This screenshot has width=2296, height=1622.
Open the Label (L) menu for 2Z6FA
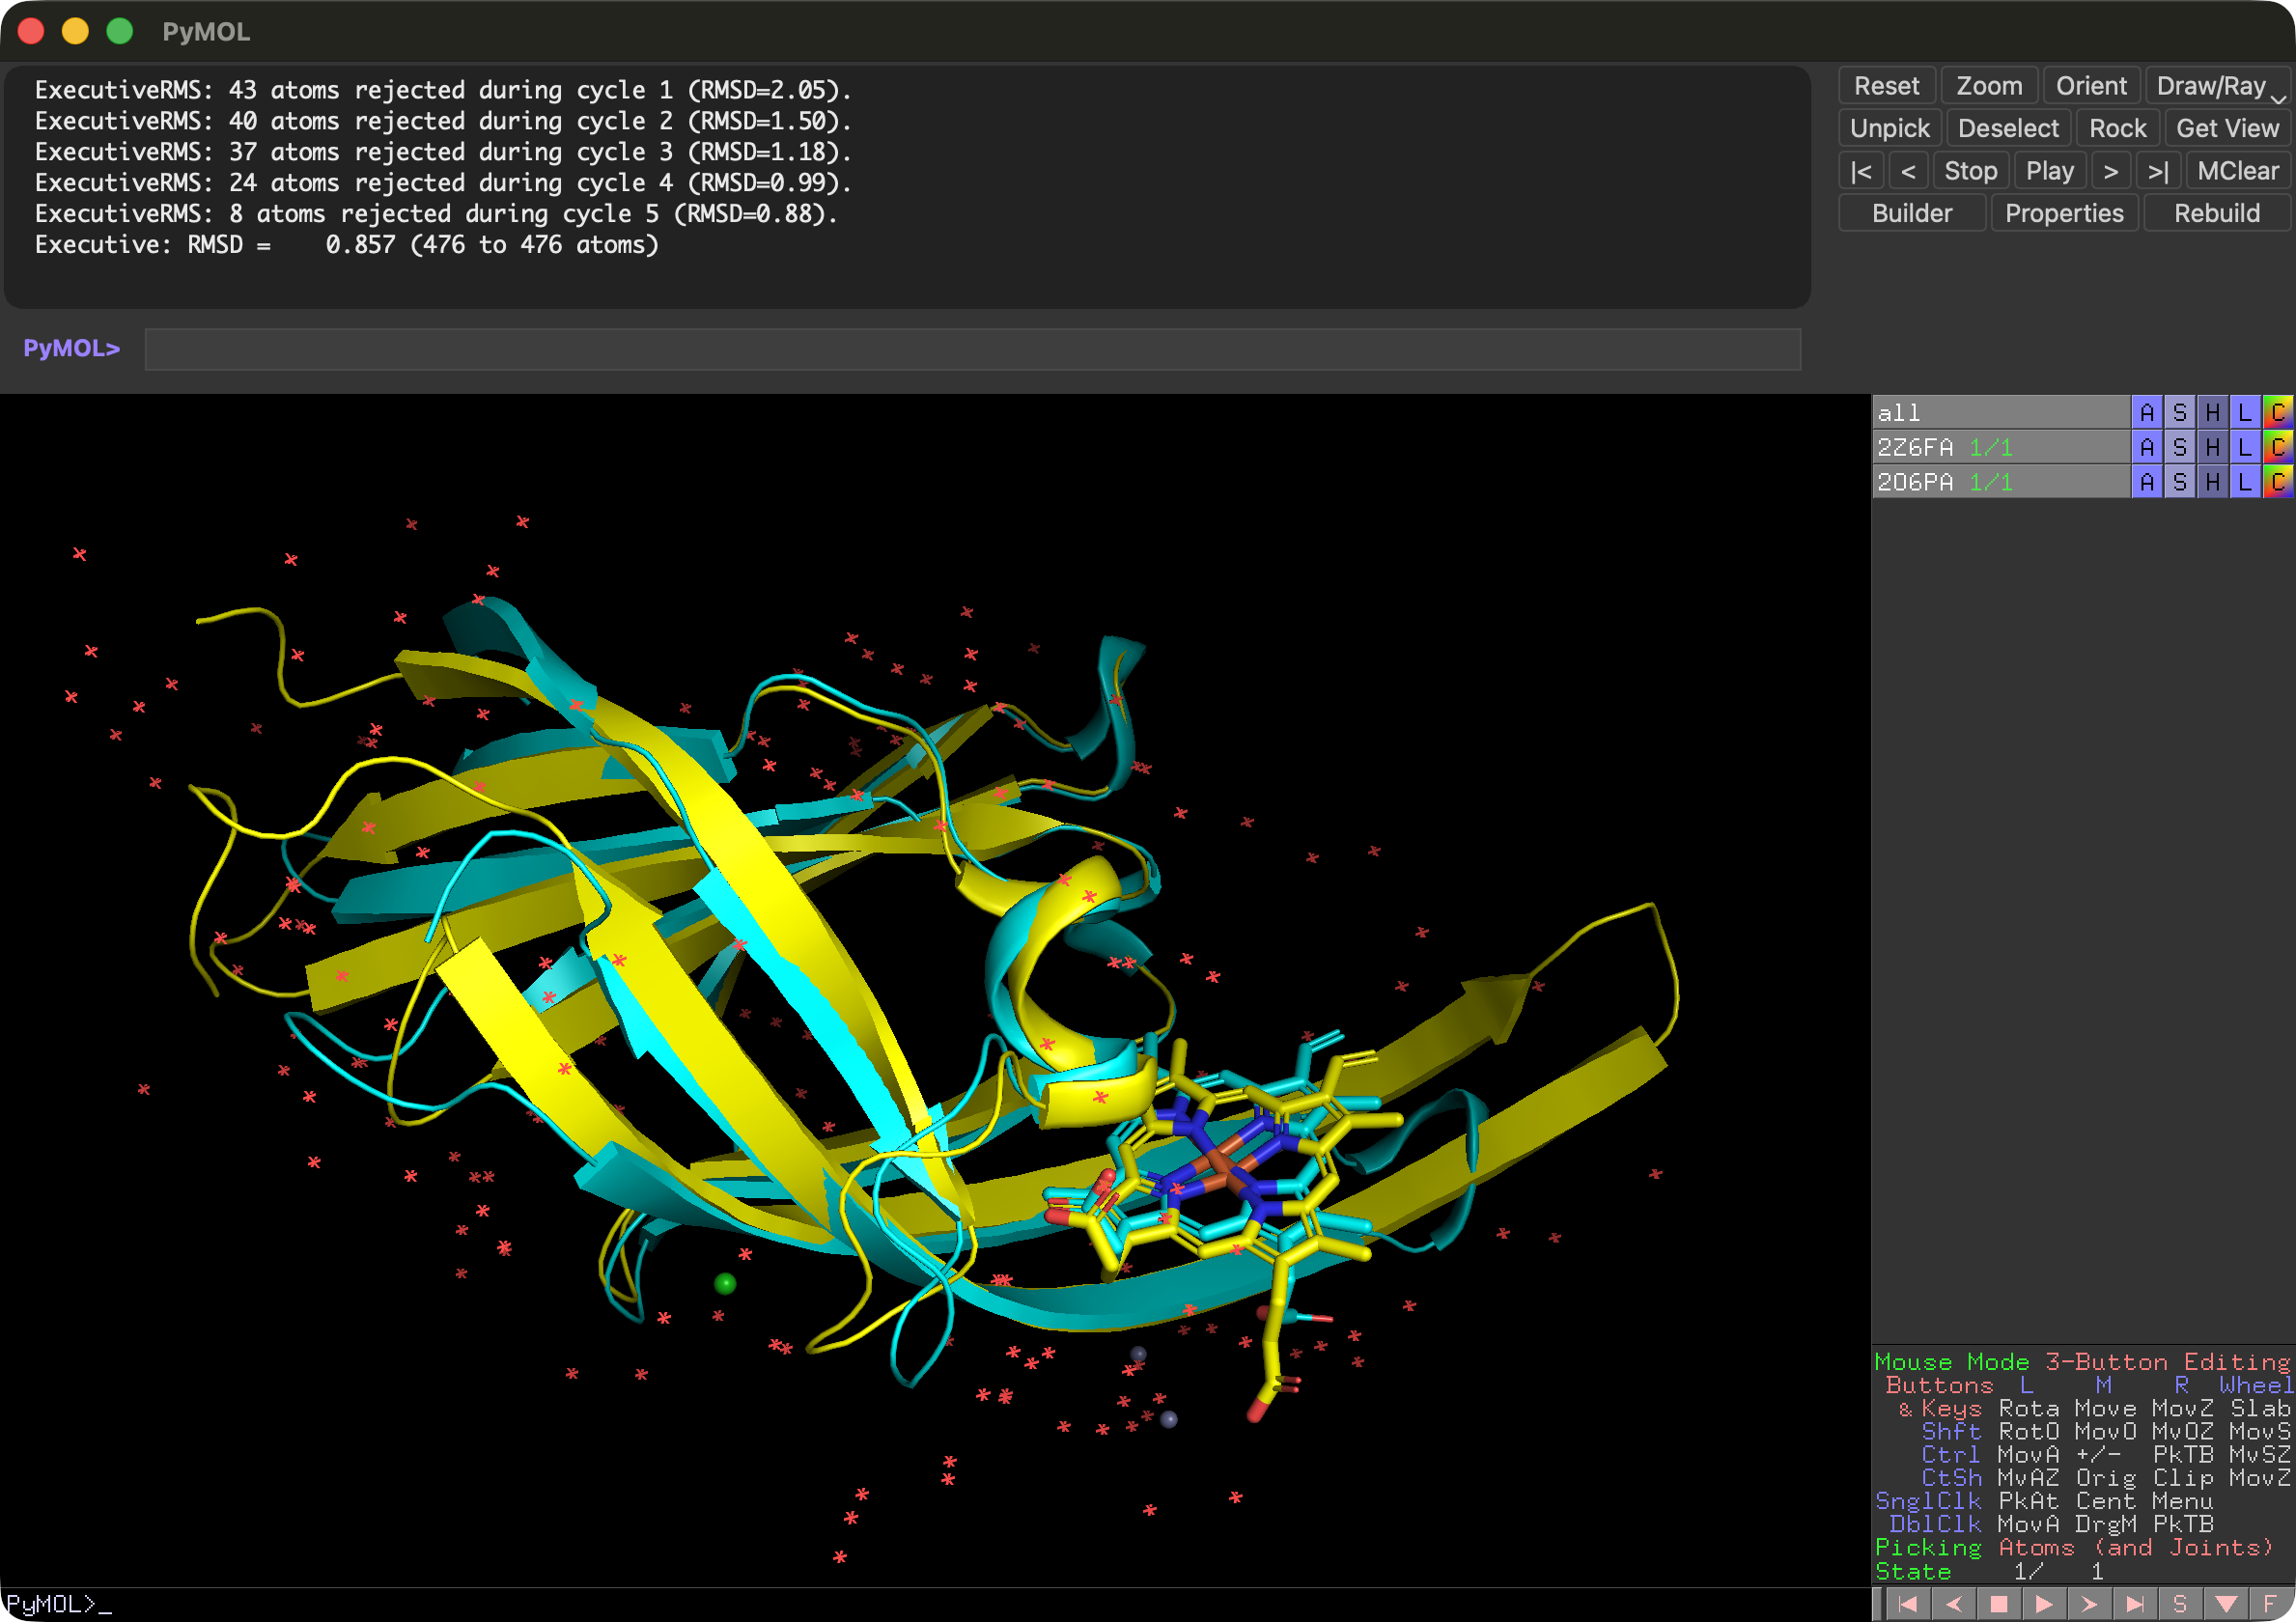[2245, 447]
